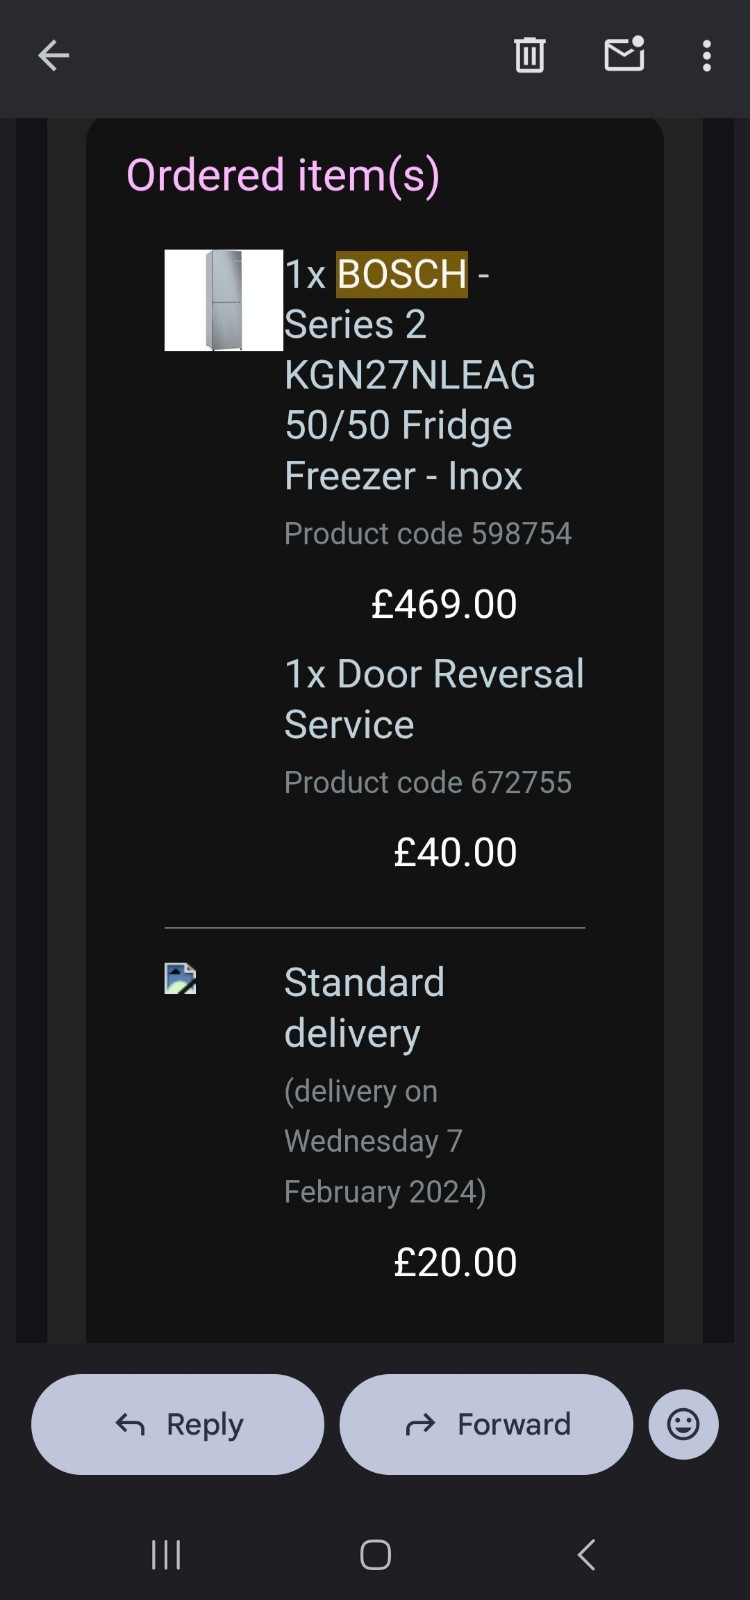Tap Product code 672755 text
This screenshot has height=1600, width=750.
point(428,782)
